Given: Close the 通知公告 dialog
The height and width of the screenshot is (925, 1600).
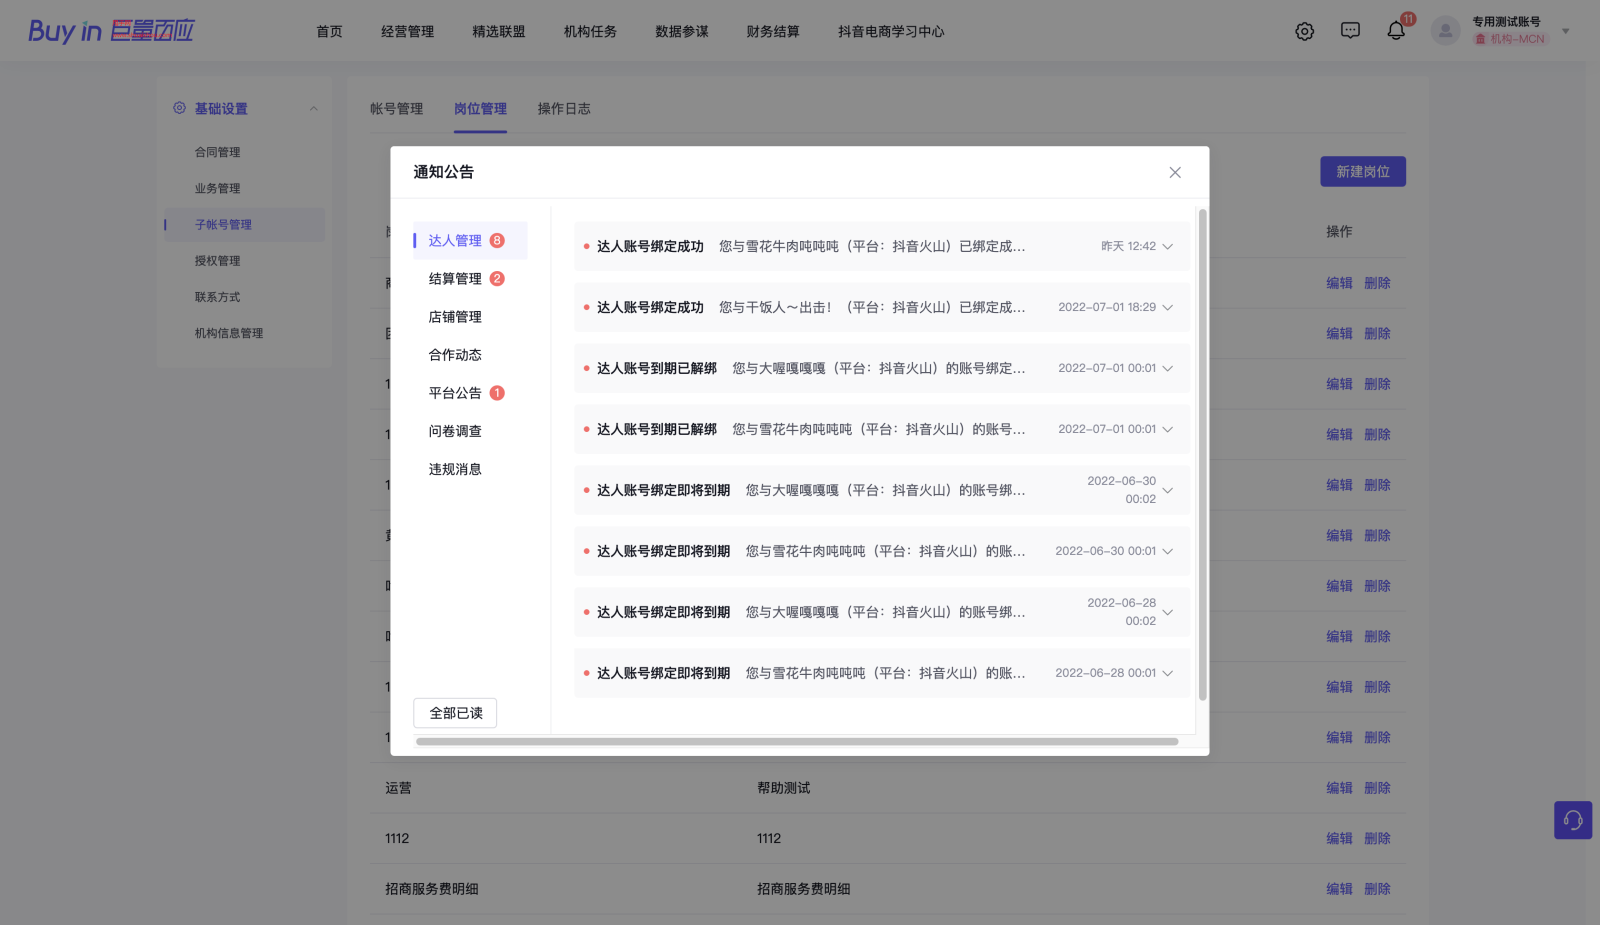Looking at the screenshot, I should (1175, 172).
